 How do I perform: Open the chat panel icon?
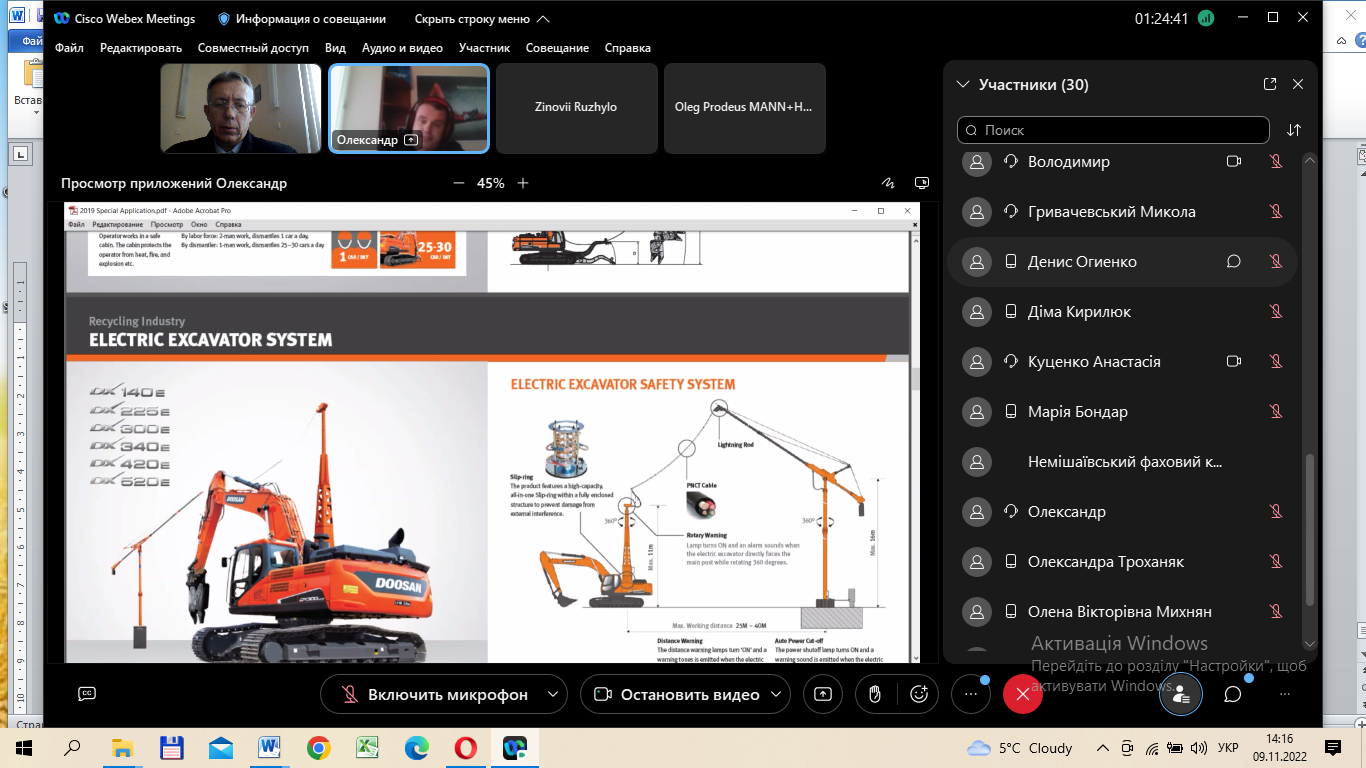(x=1233, y=694)
